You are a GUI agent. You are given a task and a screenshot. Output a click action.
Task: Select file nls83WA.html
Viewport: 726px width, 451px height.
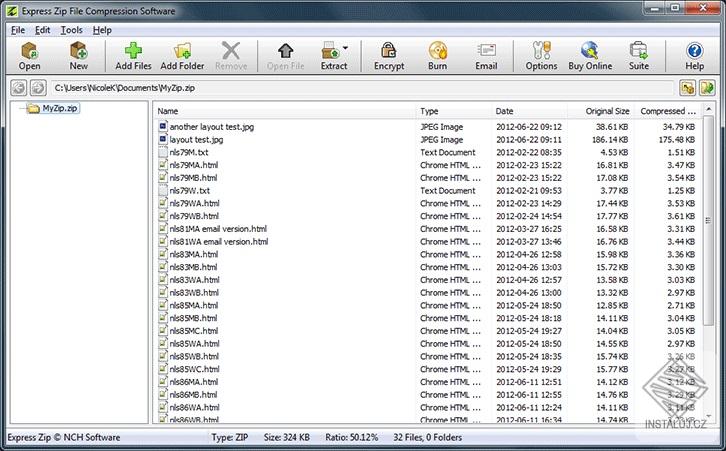[x=194, y=280]
